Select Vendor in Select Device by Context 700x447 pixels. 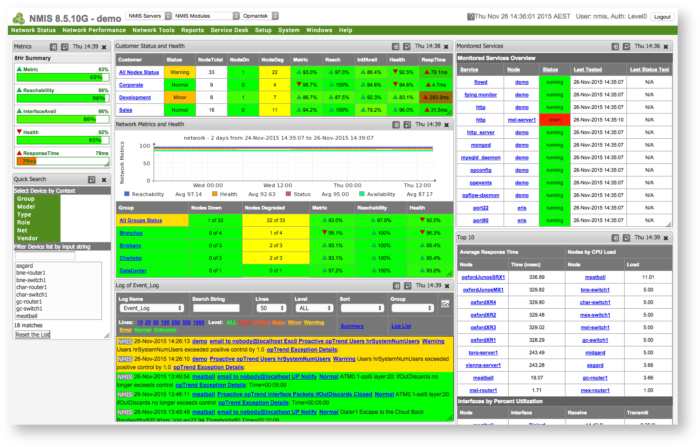click(27, 238)
